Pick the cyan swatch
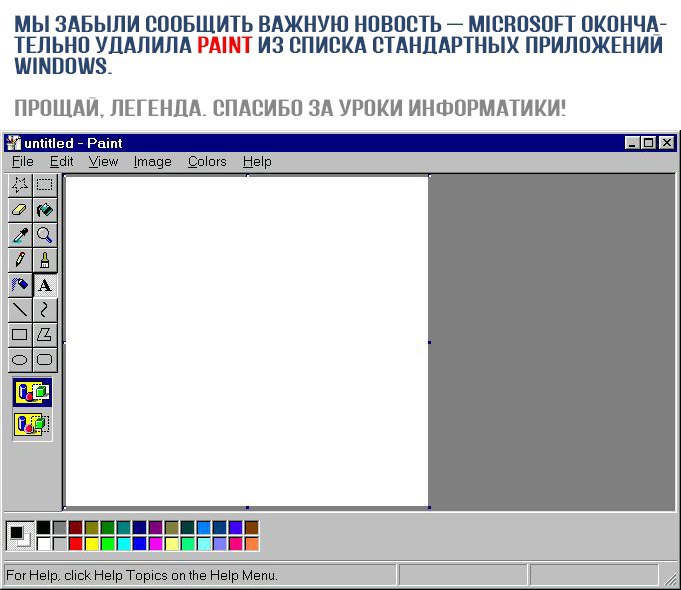Screen dimensions: 681x590 124,544
